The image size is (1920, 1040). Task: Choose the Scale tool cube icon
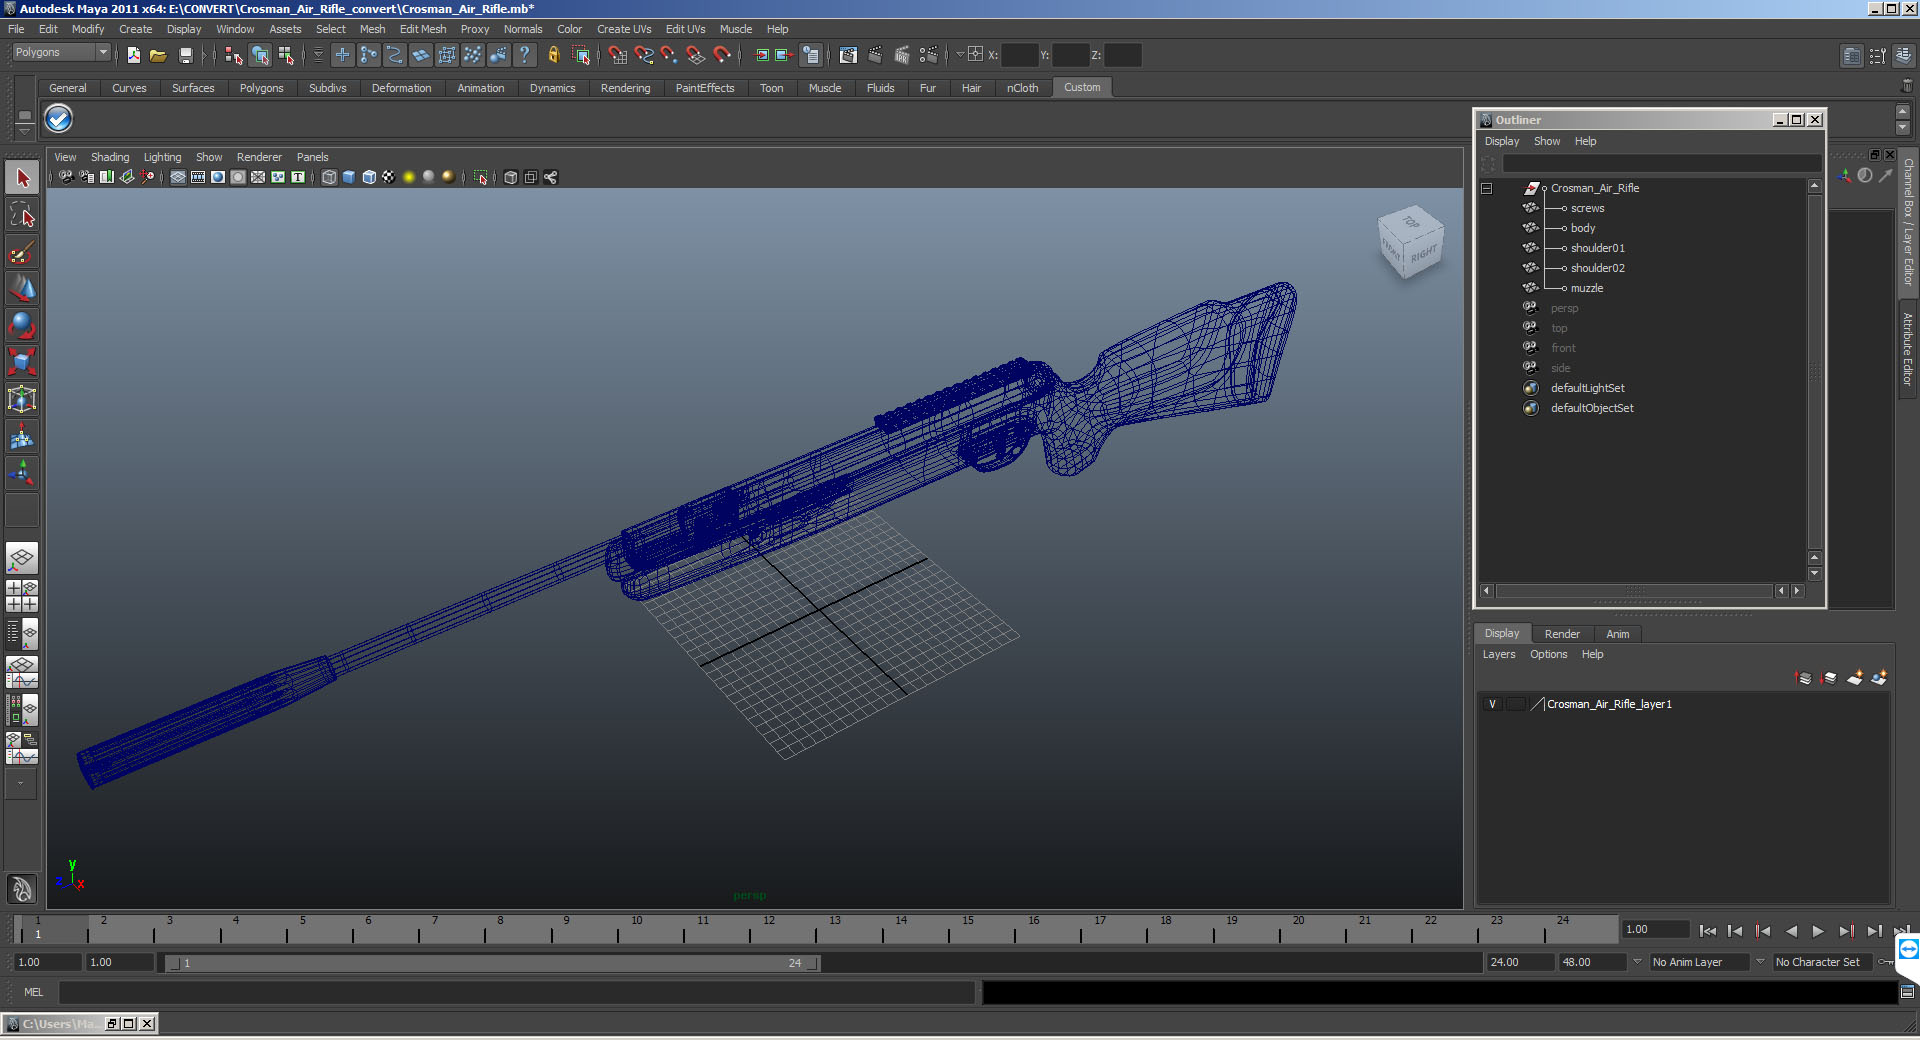tap(22, 361)
